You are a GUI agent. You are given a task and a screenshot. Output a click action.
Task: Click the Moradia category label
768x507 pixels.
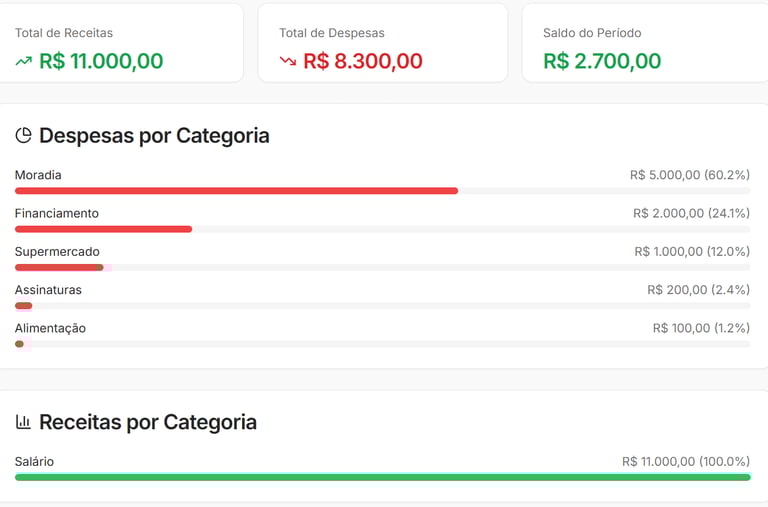(x=38, y=175)
